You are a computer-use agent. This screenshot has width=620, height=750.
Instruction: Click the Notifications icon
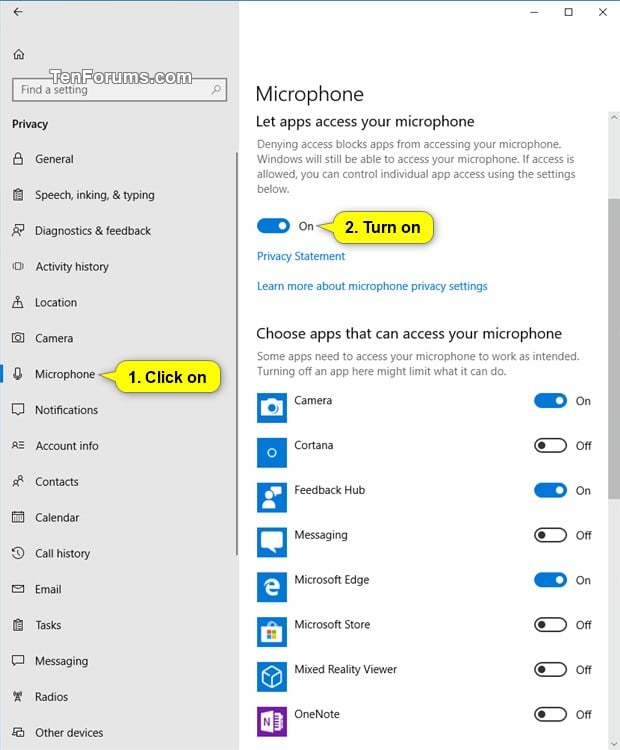(18, 409)
